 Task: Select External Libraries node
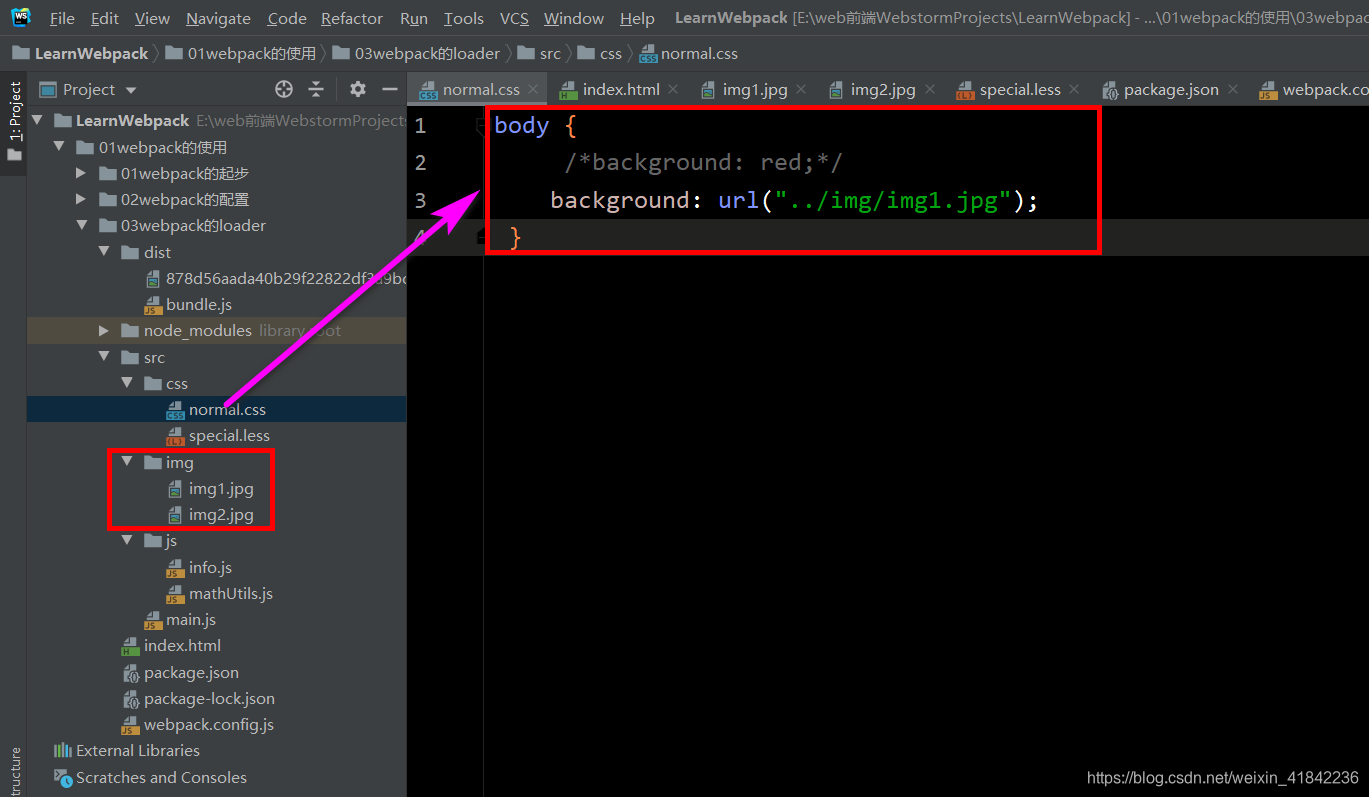click(138, 750)
